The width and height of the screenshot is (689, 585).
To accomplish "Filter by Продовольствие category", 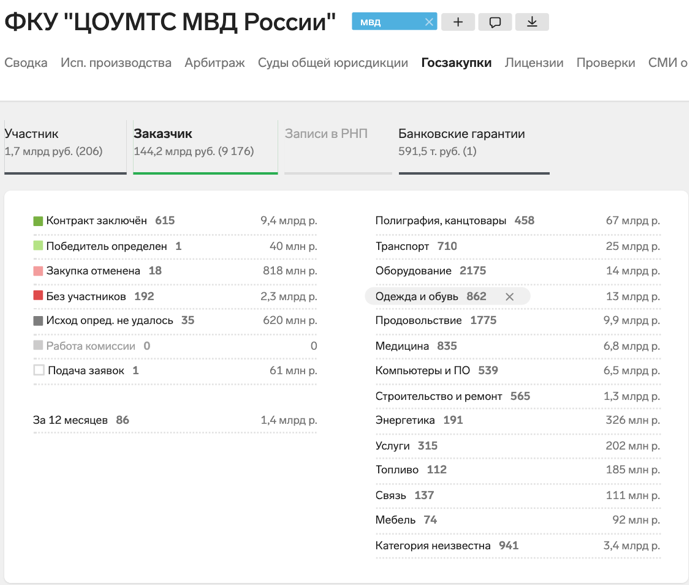I will [518, 320].
